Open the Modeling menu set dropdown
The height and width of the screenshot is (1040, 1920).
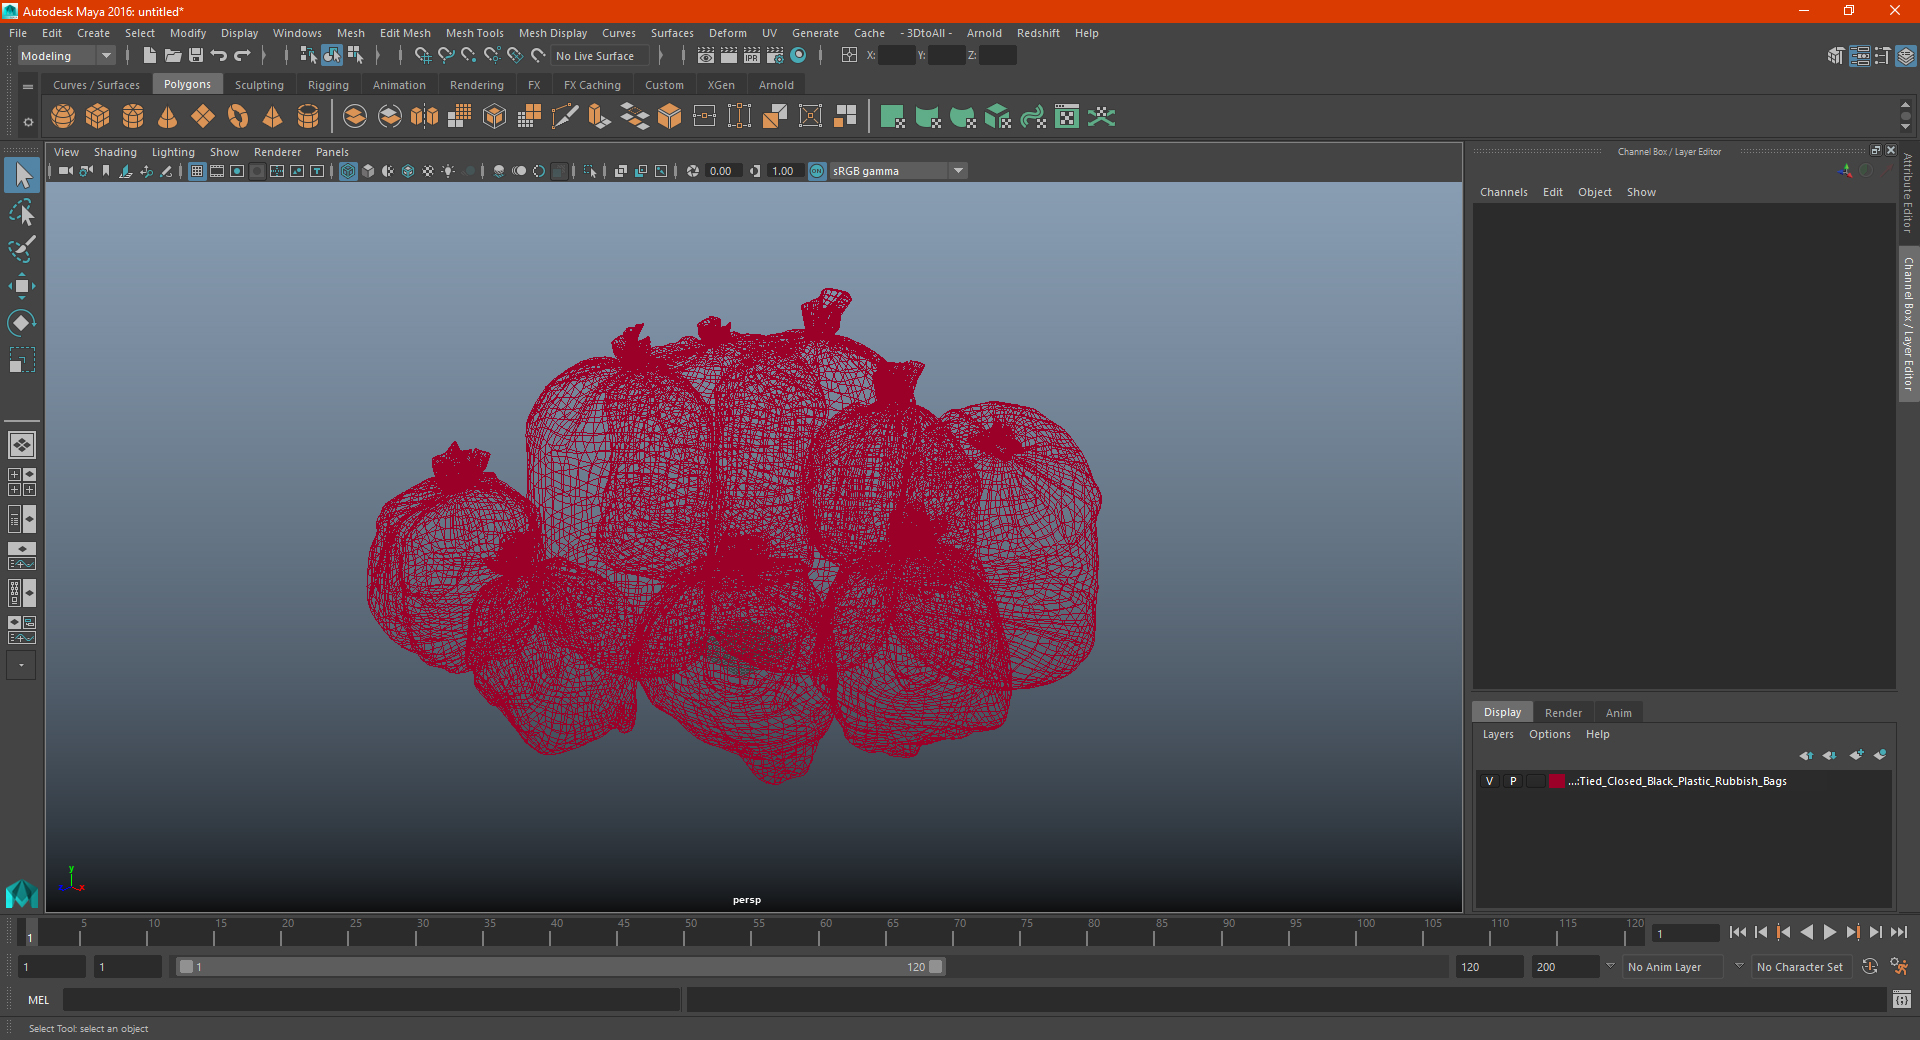tap(67, 56)
